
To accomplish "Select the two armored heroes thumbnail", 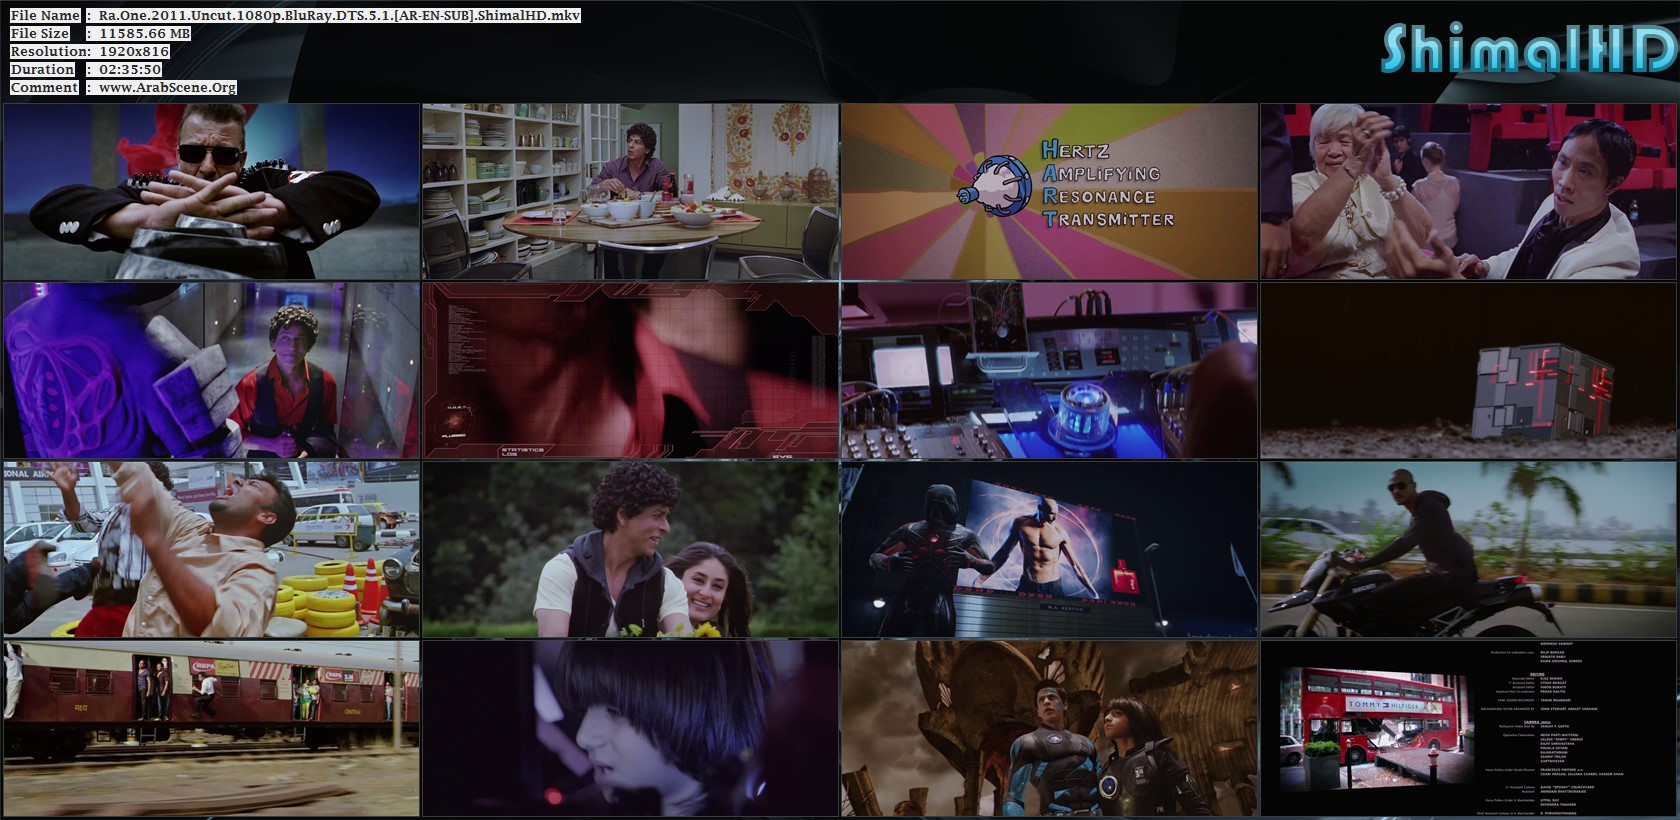I will pyautogui.click(x=1049, y=728).
